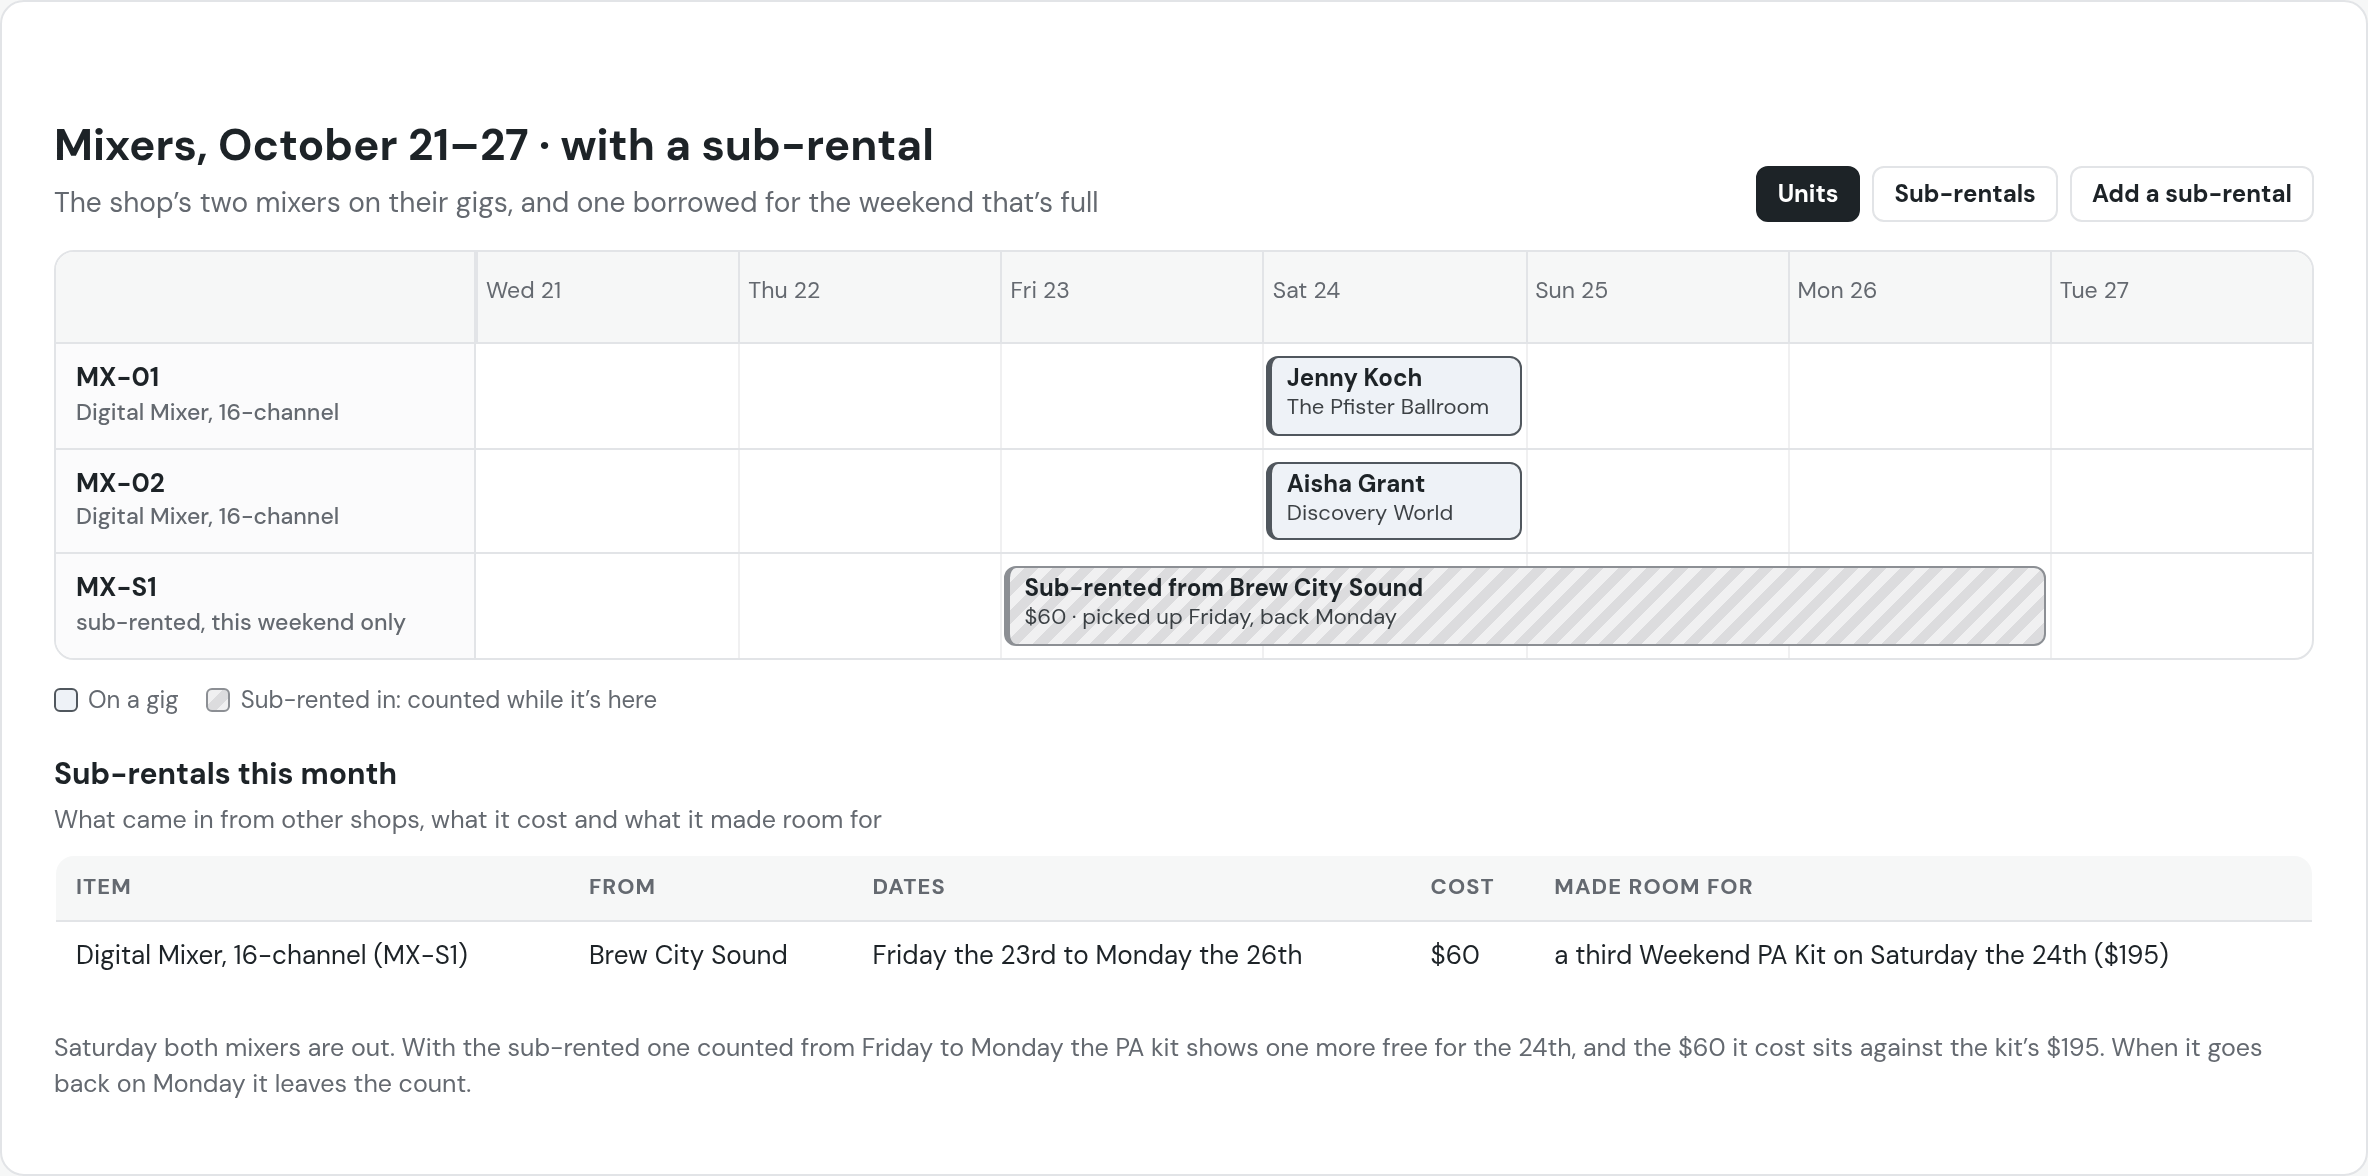Select the MX-02 unit row label
Screen dimensions: 2368x1176
(265, 501)
